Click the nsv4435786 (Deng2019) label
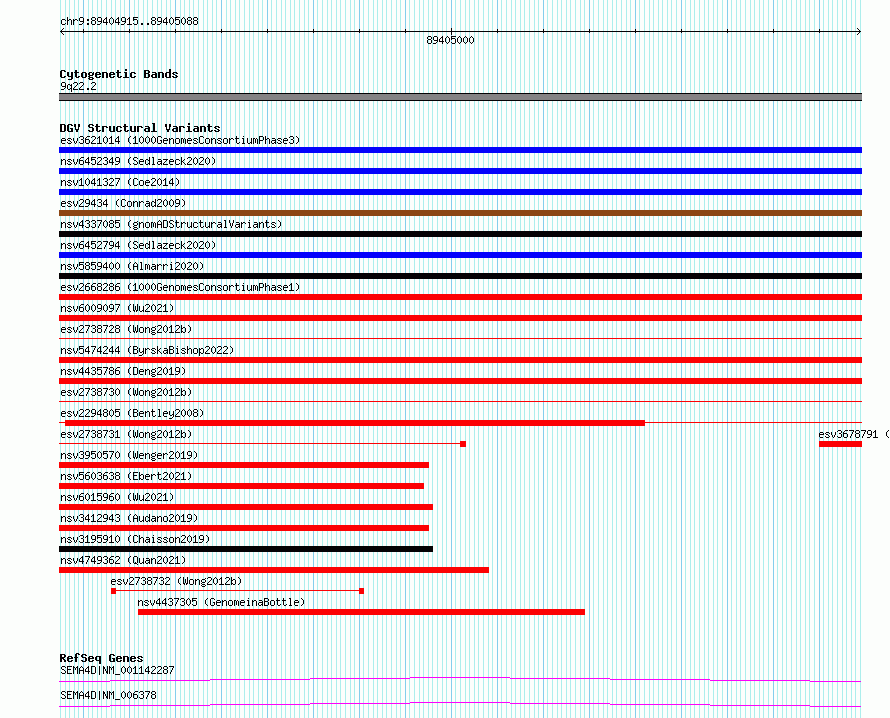 point(123,371)
